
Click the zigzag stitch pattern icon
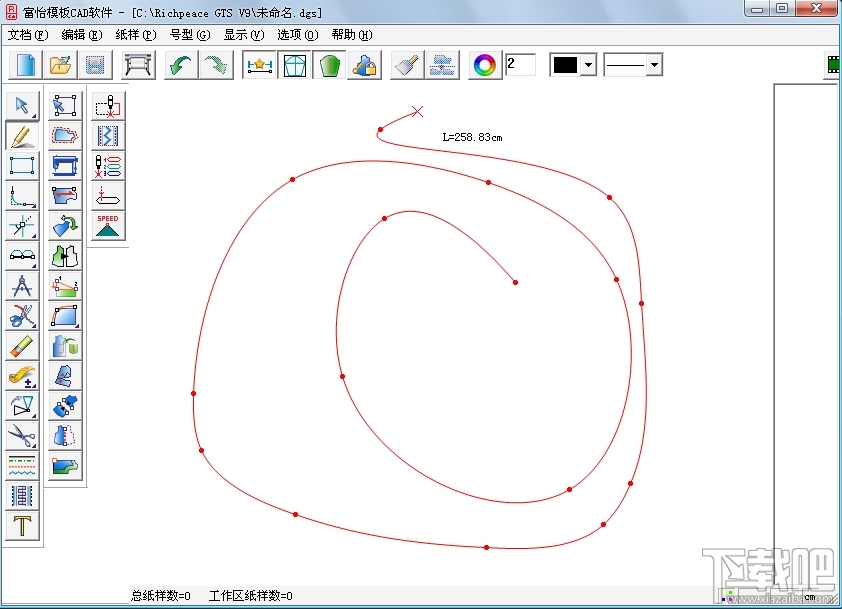(108, 135)
